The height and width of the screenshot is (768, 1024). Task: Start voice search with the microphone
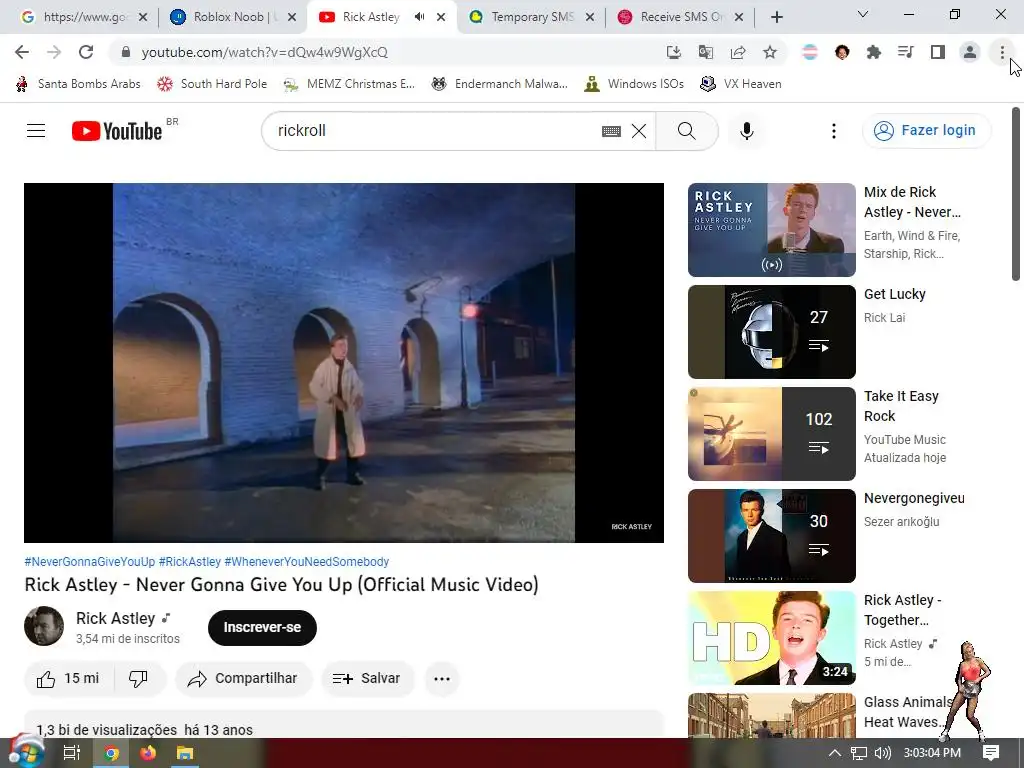(747, 131)
